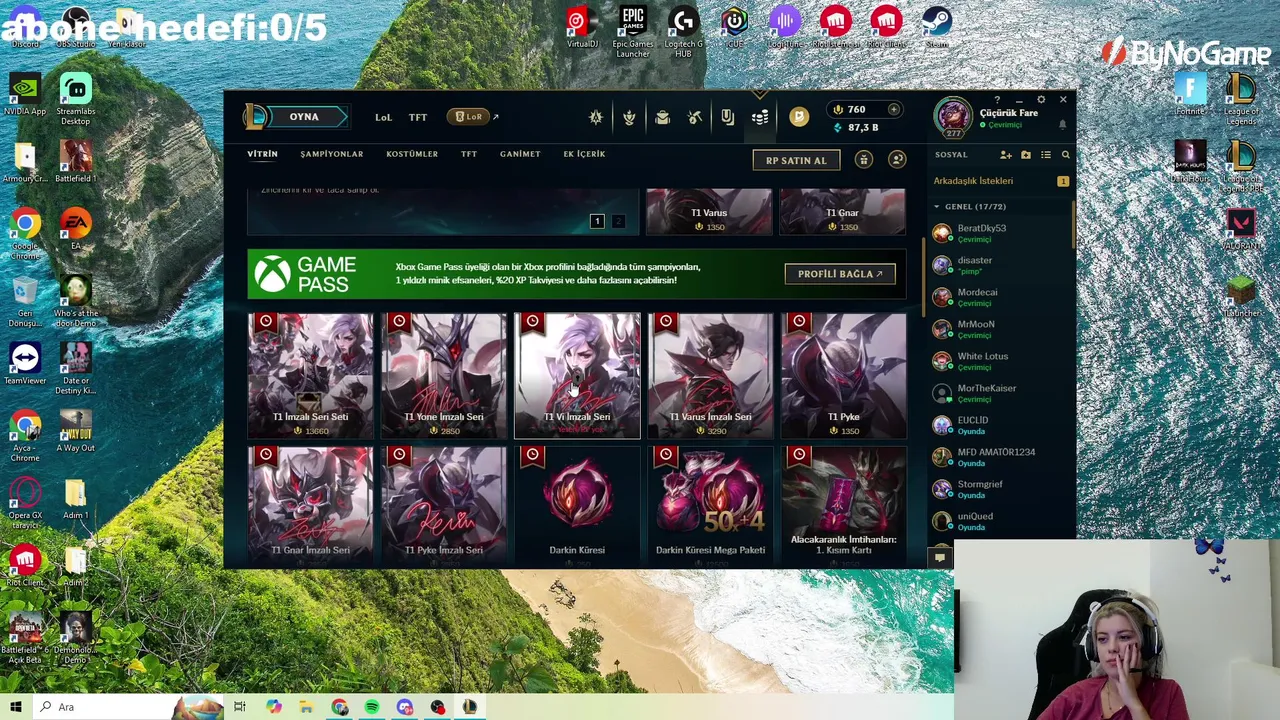
Task: Click Spotify in the Windows taskbar
Action: click(372, 707)
